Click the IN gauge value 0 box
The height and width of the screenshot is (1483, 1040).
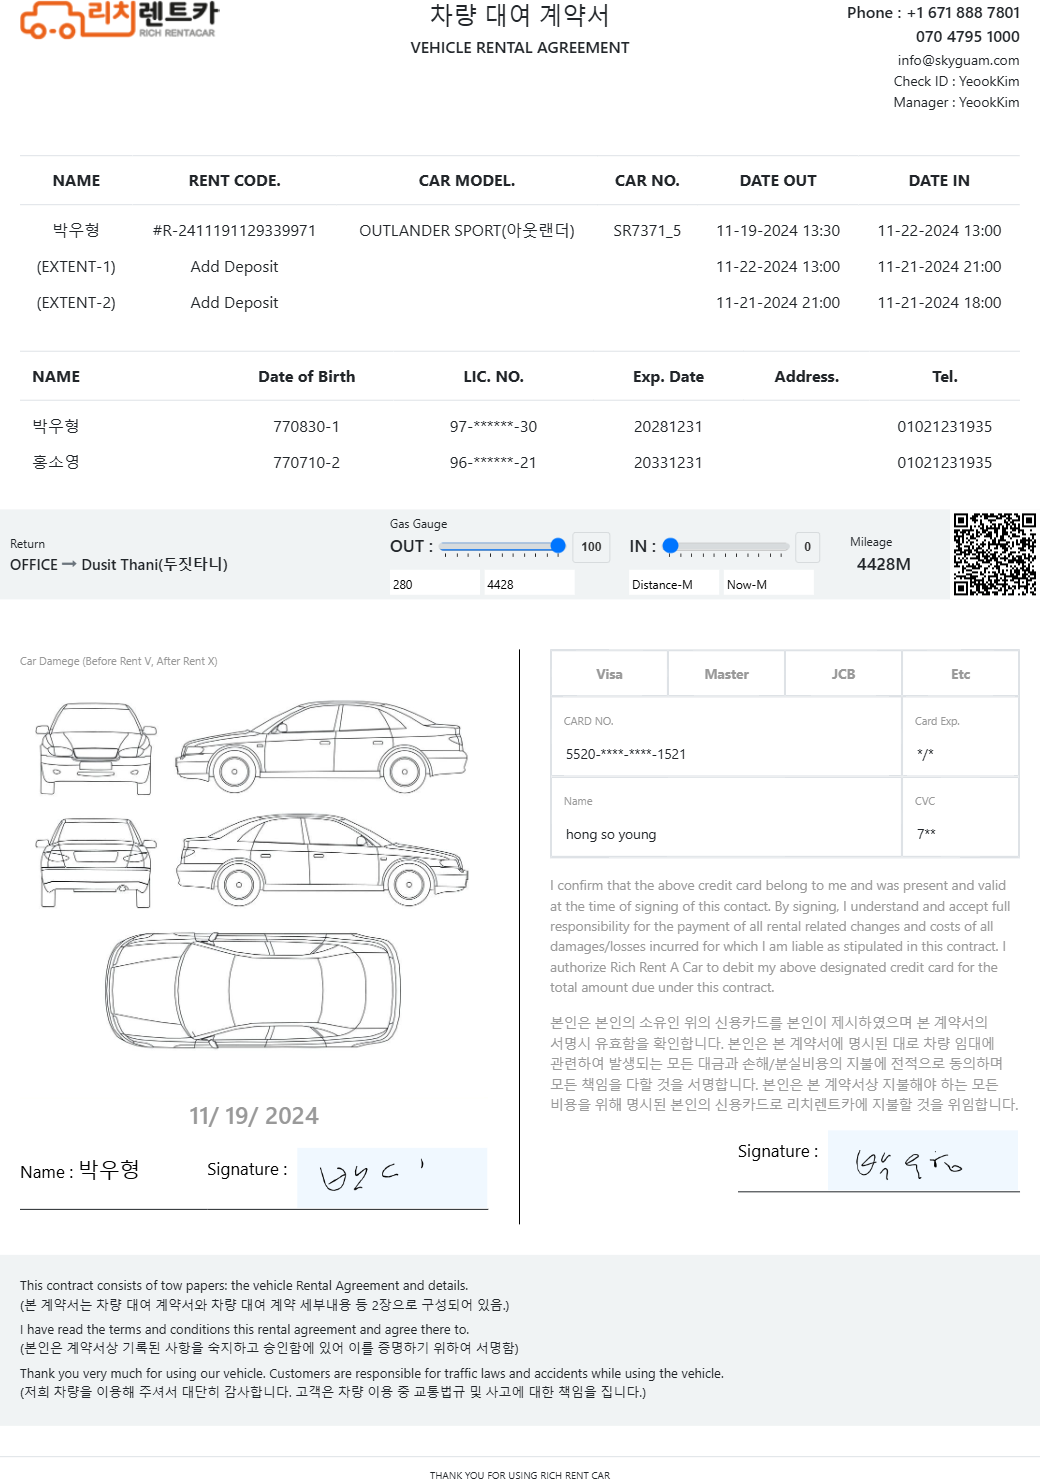pyautogui.click(x=807, y=547)
